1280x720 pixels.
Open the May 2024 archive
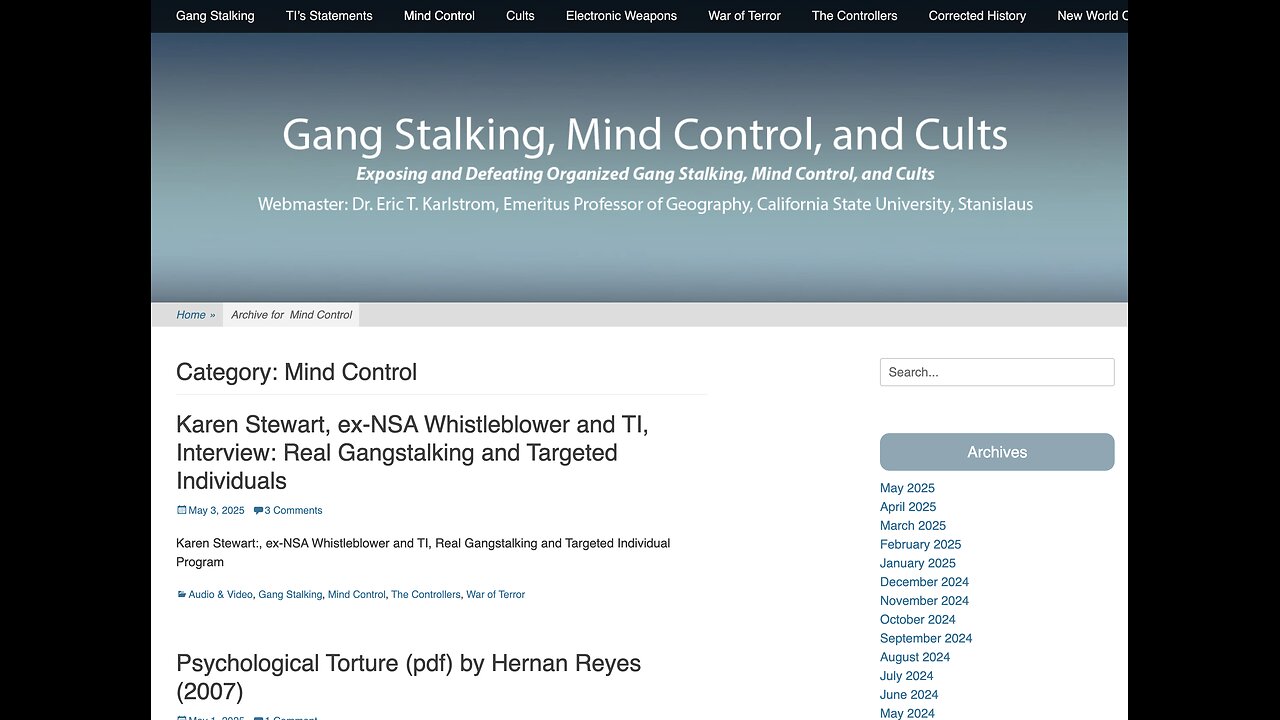[x=907, y=713]
